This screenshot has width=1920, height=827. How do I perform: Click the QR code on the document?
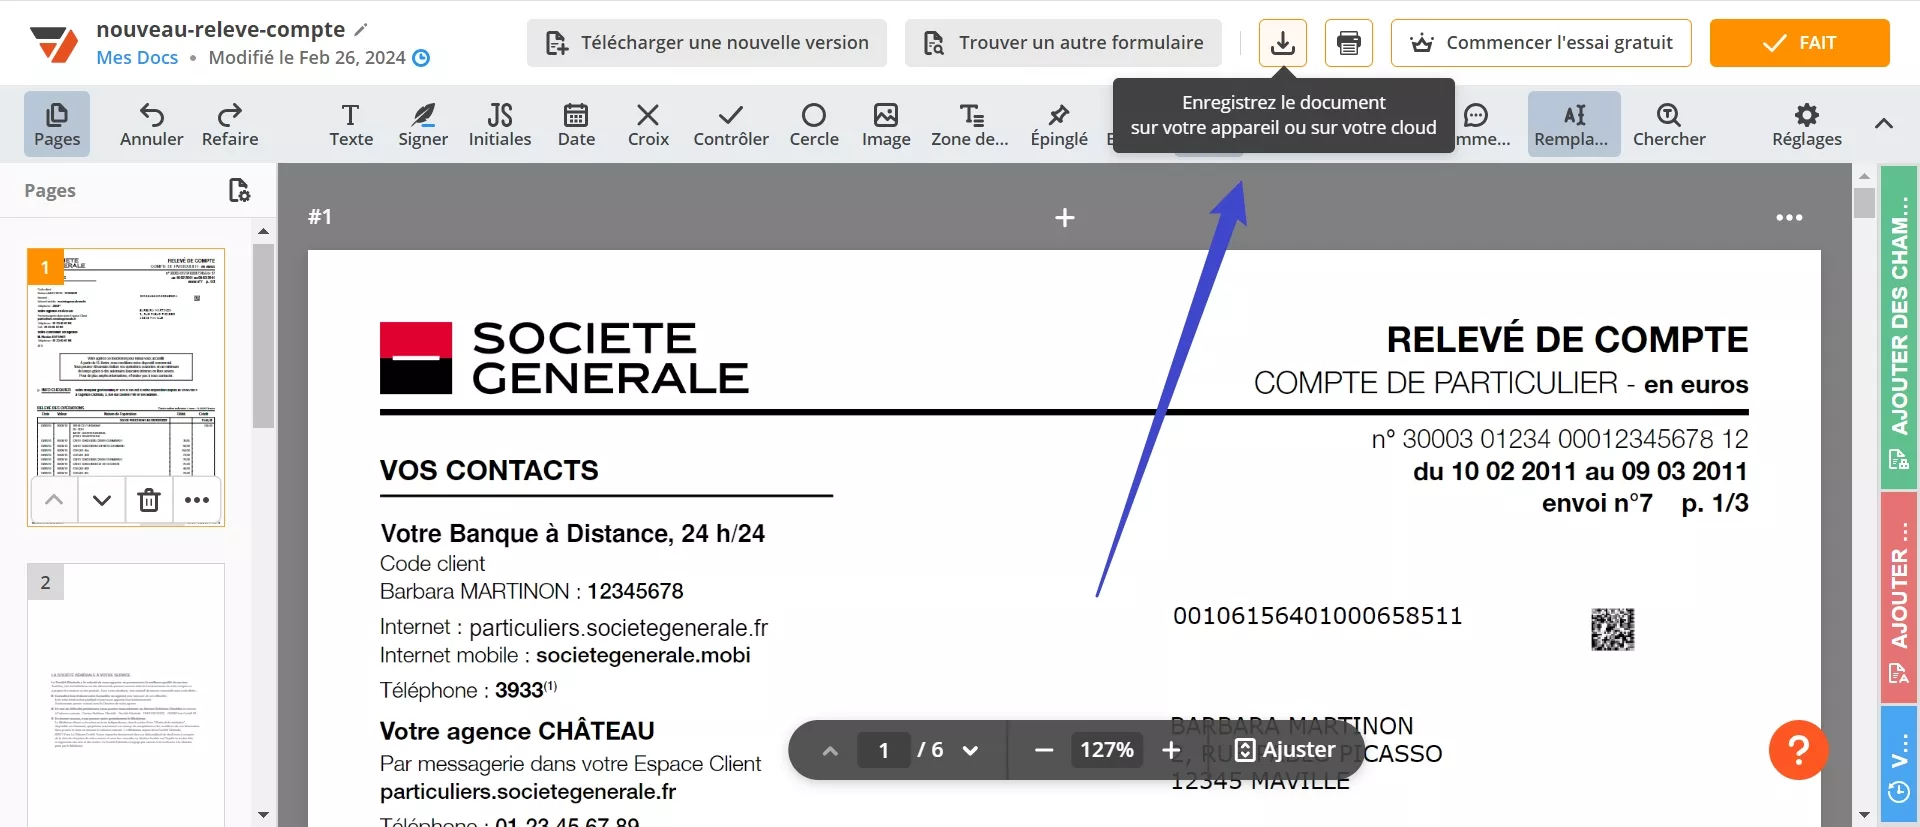pyautogui.click(x=1612, y=629)
